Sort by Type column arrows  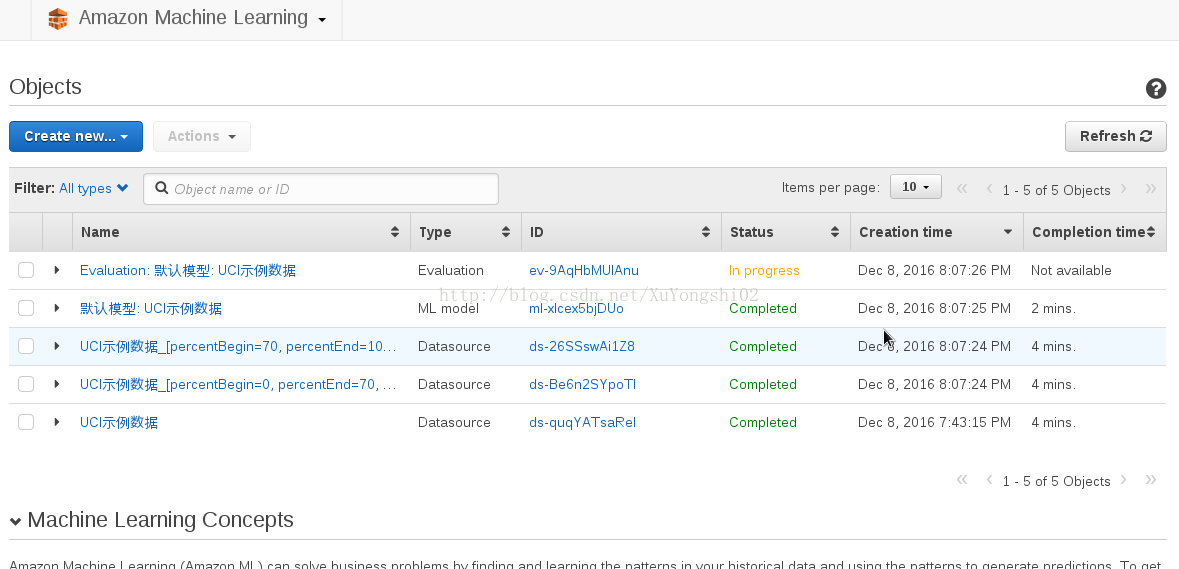[x=506, y=232]
